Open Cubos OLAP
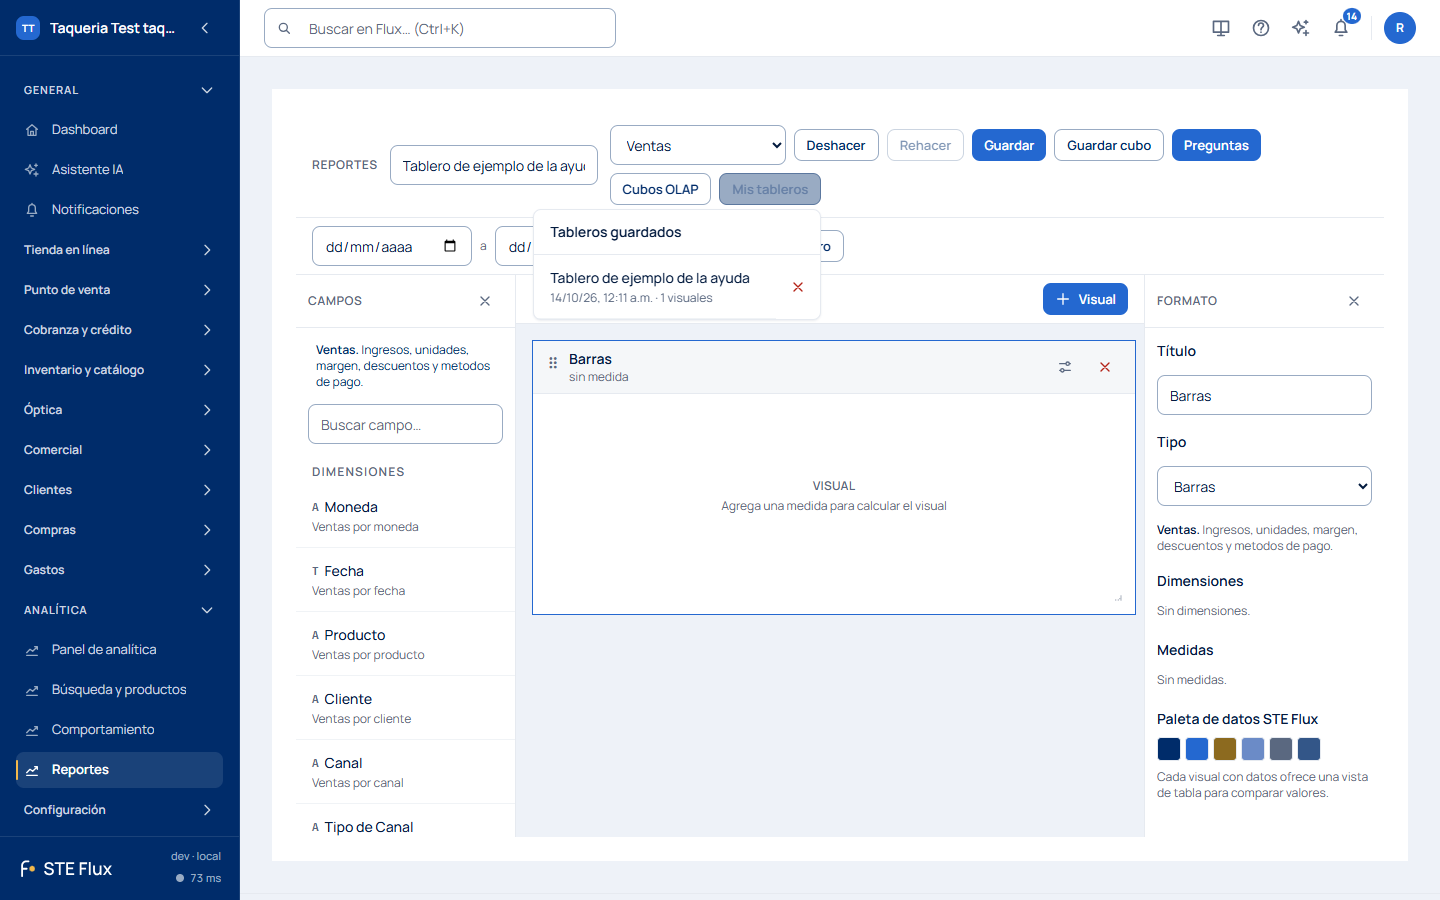 click(x=660, y=189)
